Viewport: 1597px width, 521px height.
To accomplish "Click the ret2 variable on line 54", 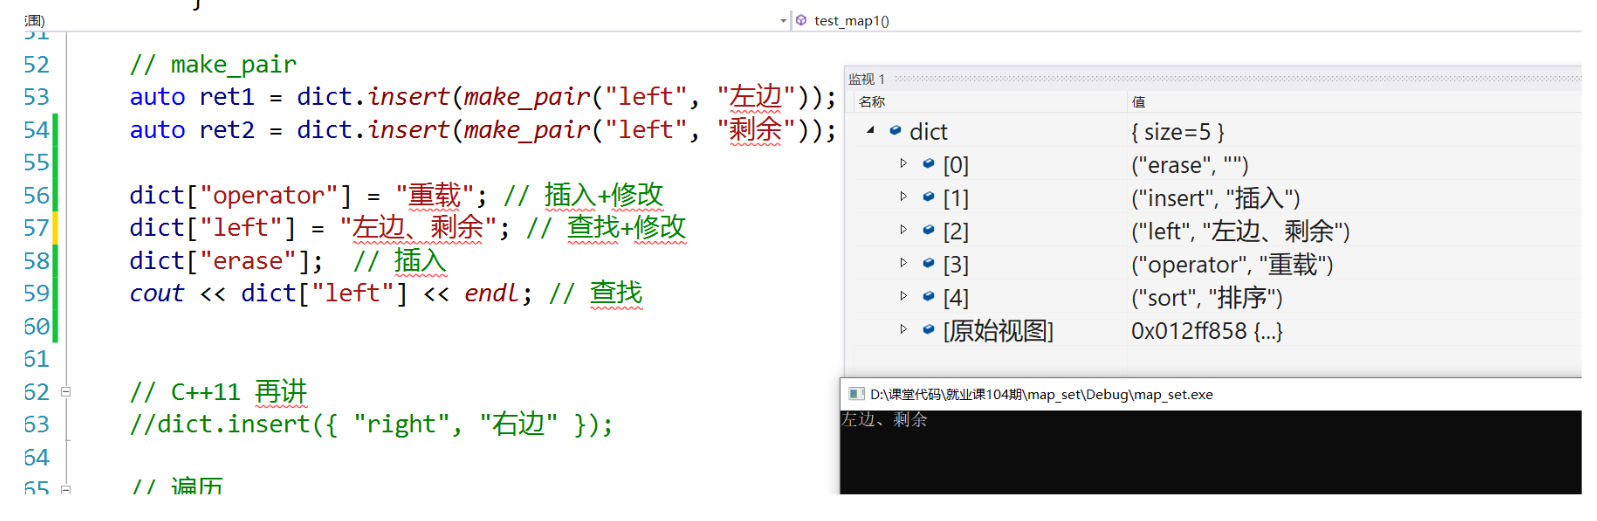I will point(227,130).
